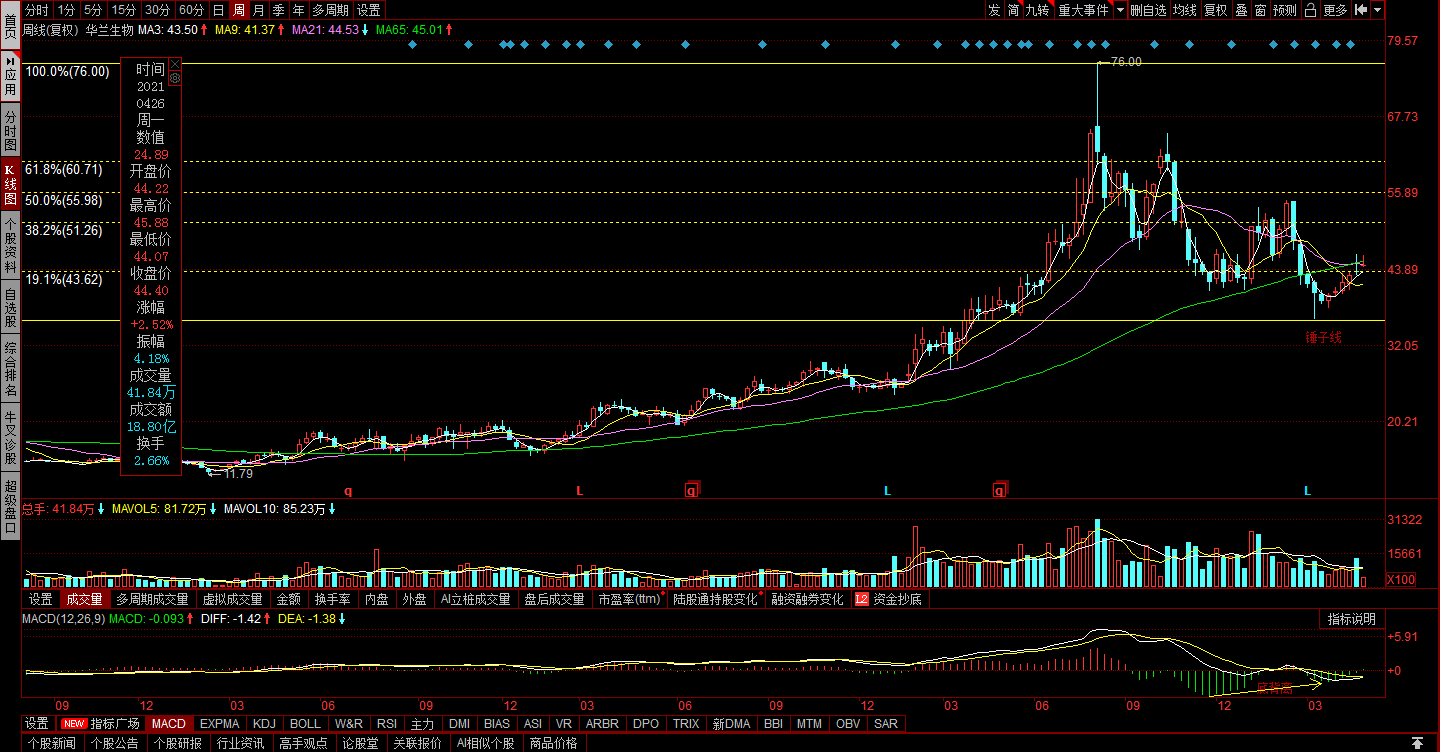Toggle 复权 price adjustment
The height and width of the screenshot is (752, 1440).
1215,10
